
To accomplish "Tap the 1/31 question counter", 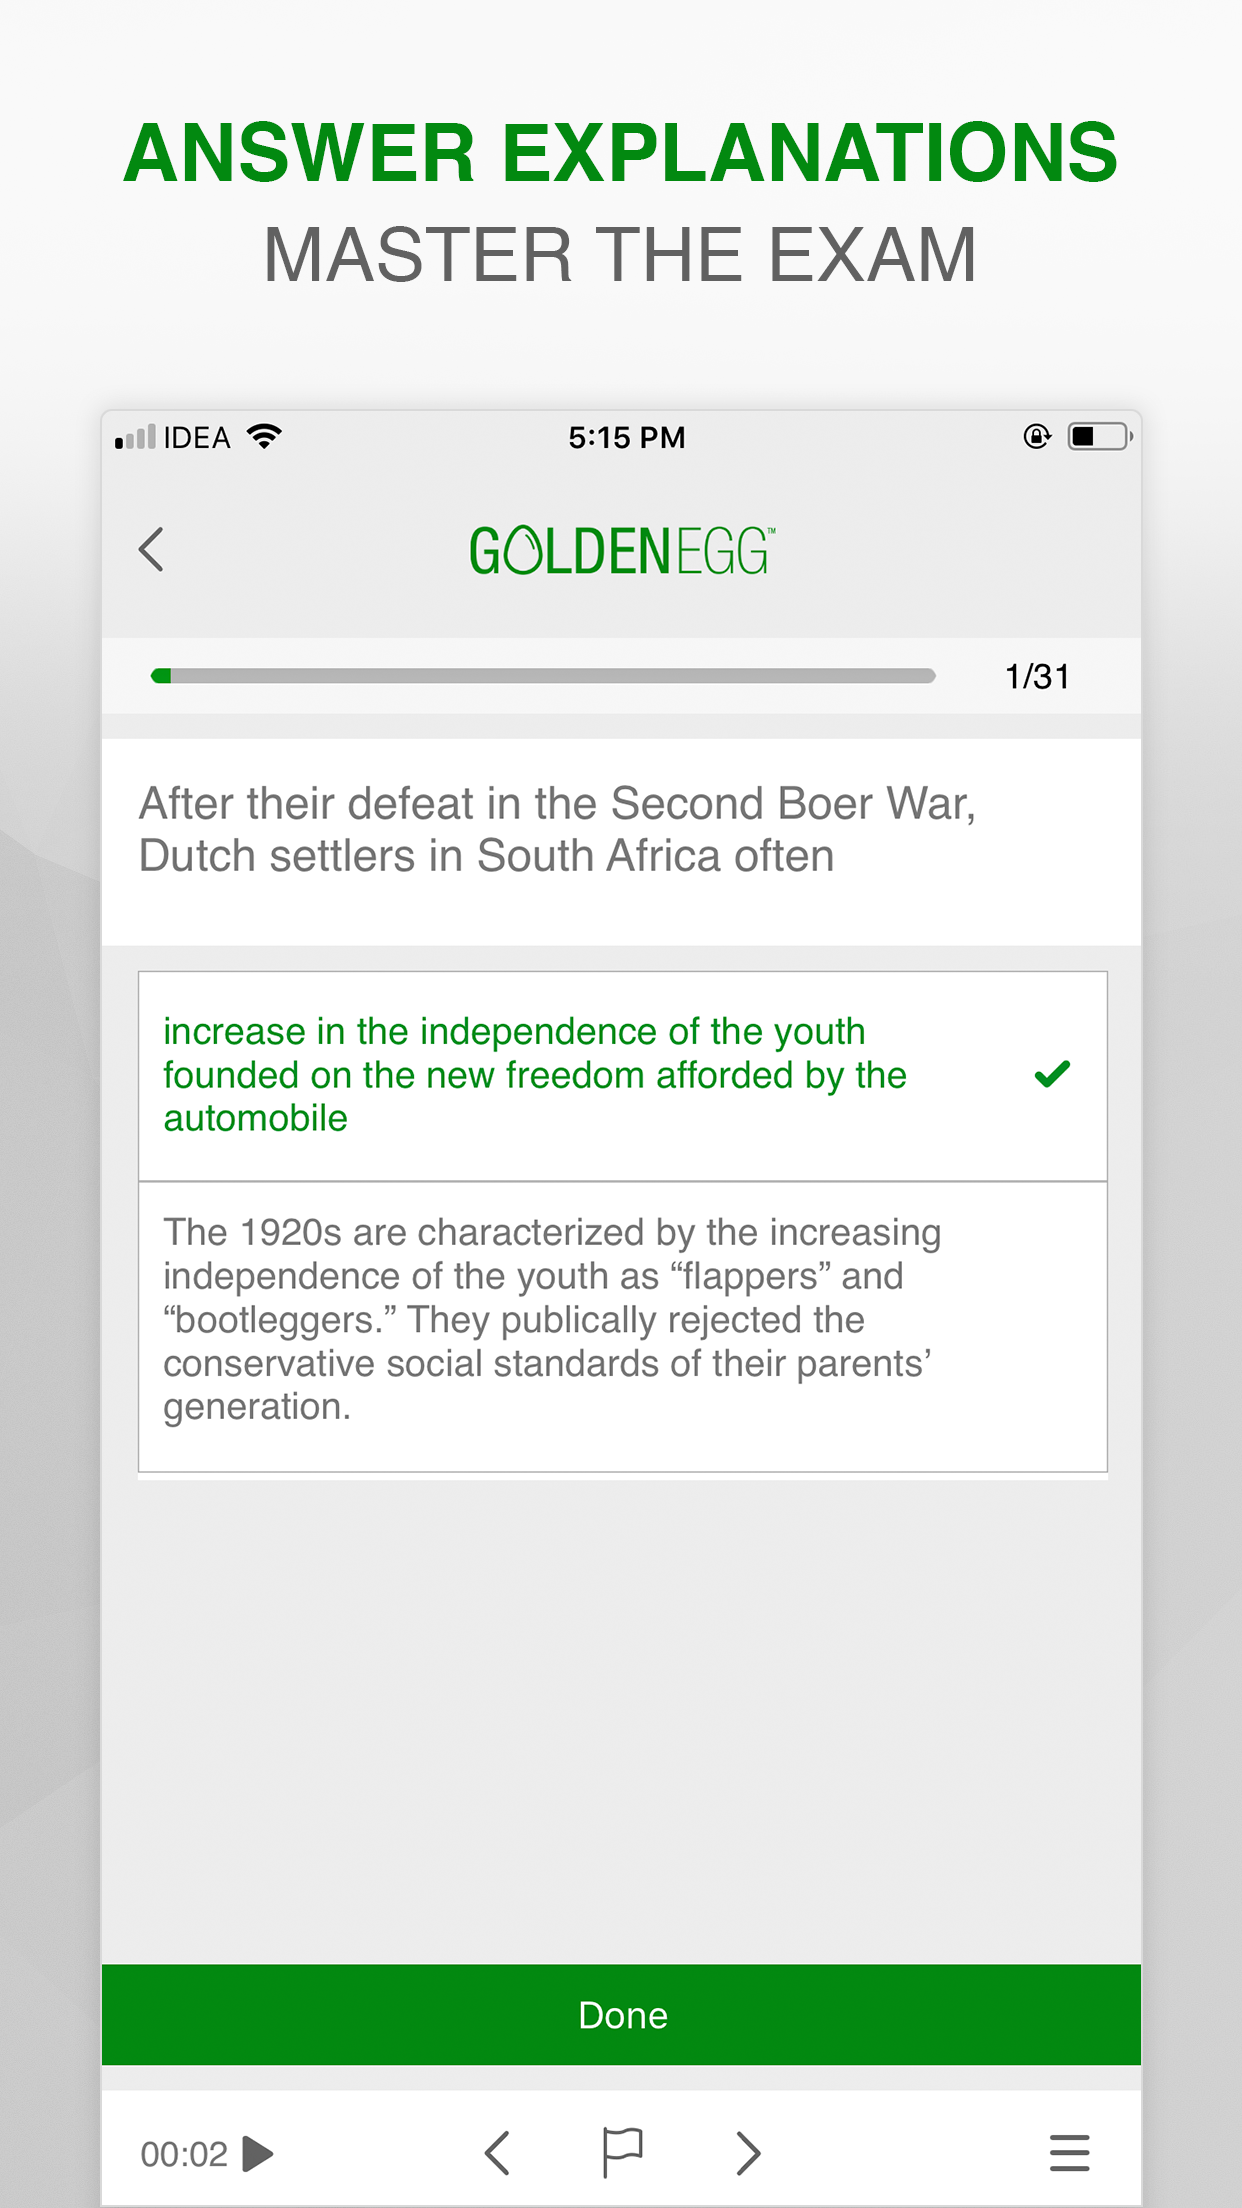I will click(1037, 677).
